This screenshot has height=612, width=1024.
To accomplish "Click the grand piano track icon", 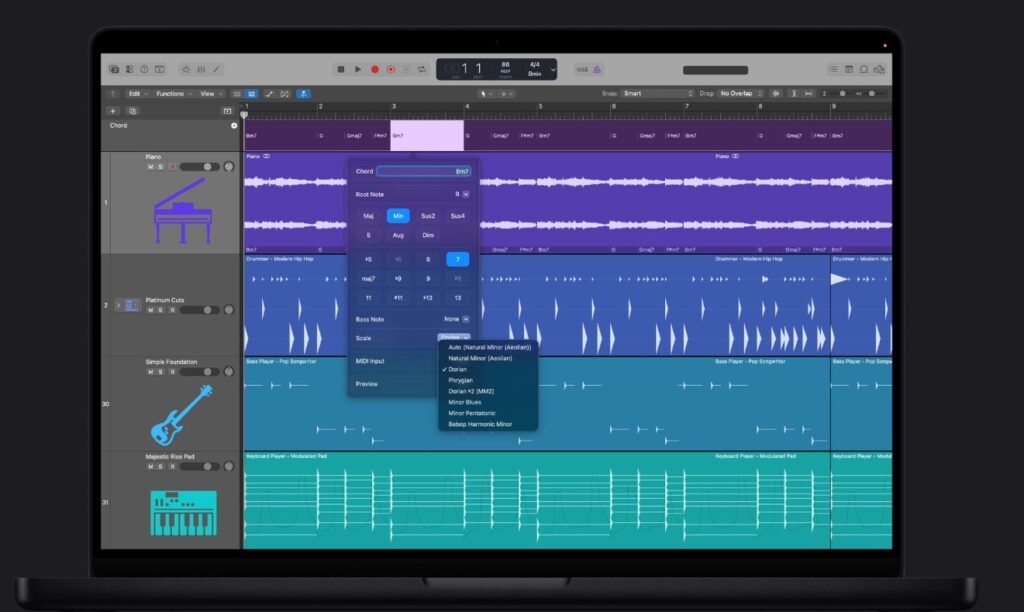I will pyautogui.click(x=181, y=211).
